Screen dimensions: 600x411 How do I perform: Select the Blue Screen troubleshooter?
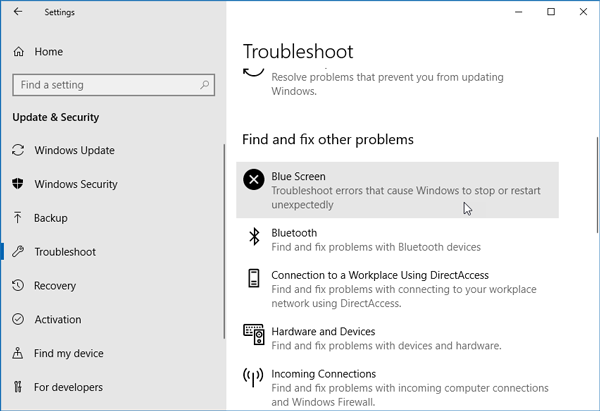[x=397, y=190]
